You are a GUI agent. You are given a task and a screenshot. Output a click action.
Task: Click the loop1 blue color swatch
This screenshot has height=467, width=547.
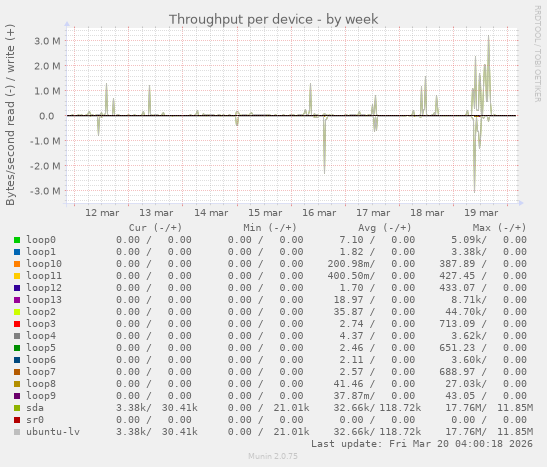(x=17, y=252)
